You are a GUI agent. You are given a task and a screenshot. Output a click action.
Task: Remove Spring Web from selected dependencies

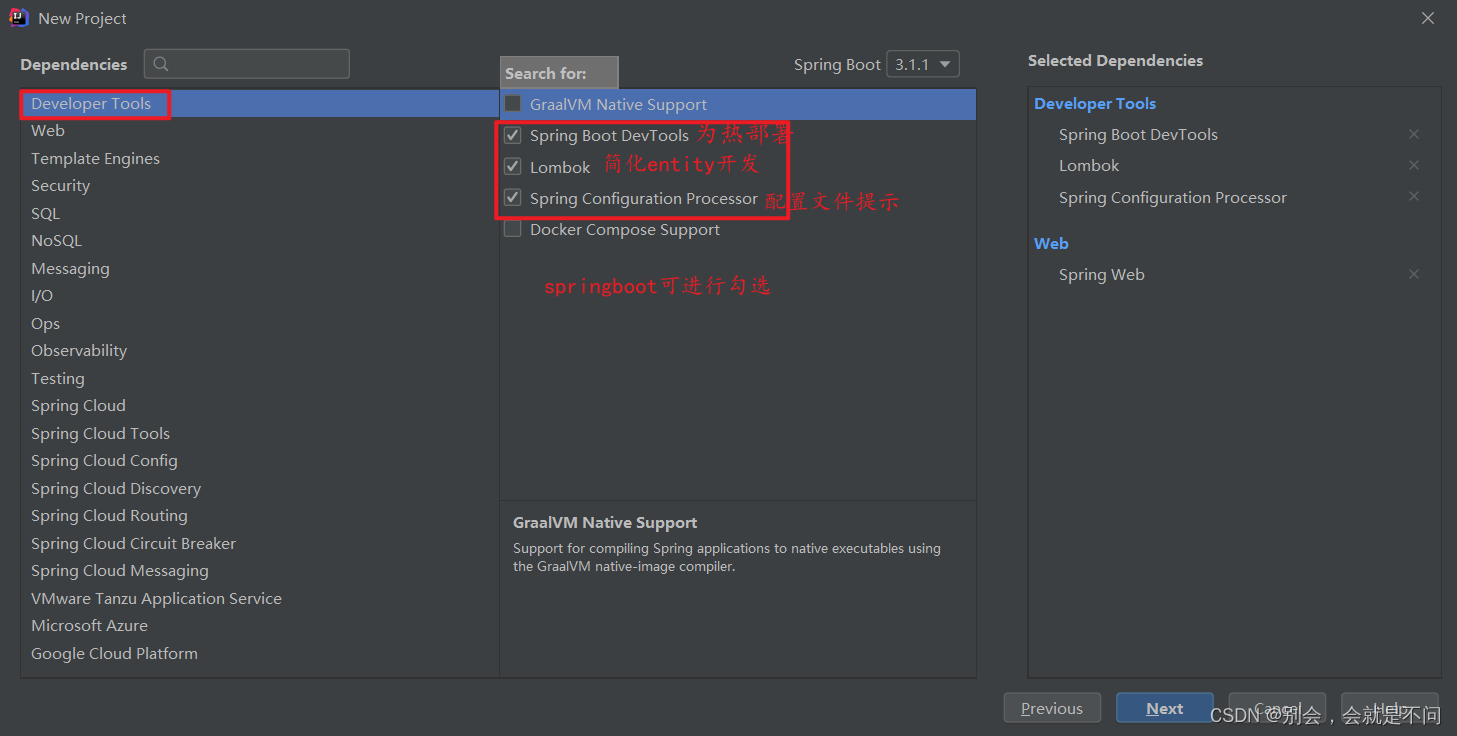[1414, 274]
